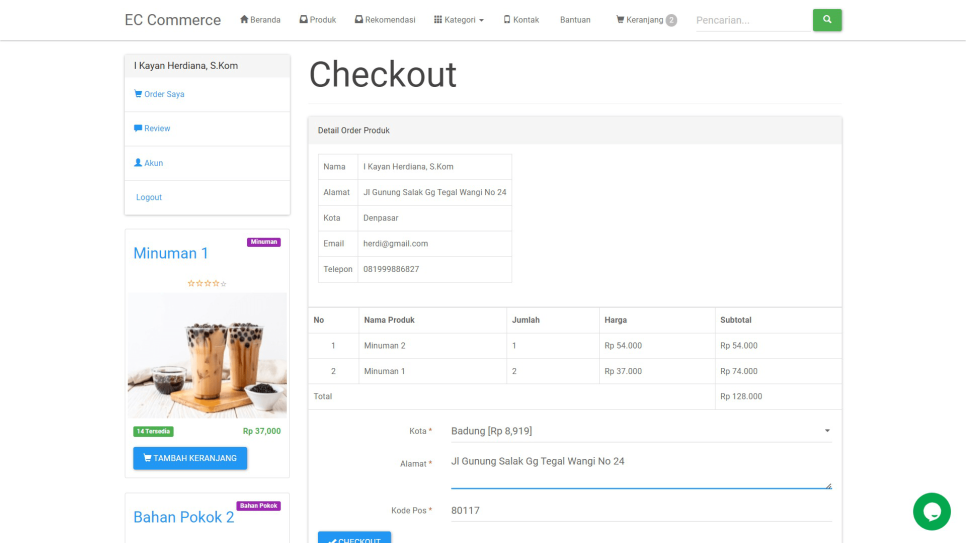Open the Minuman 1 bubble tea image
Screen dimensions: 966x543
pyautogui.click(x=207, y=356)
